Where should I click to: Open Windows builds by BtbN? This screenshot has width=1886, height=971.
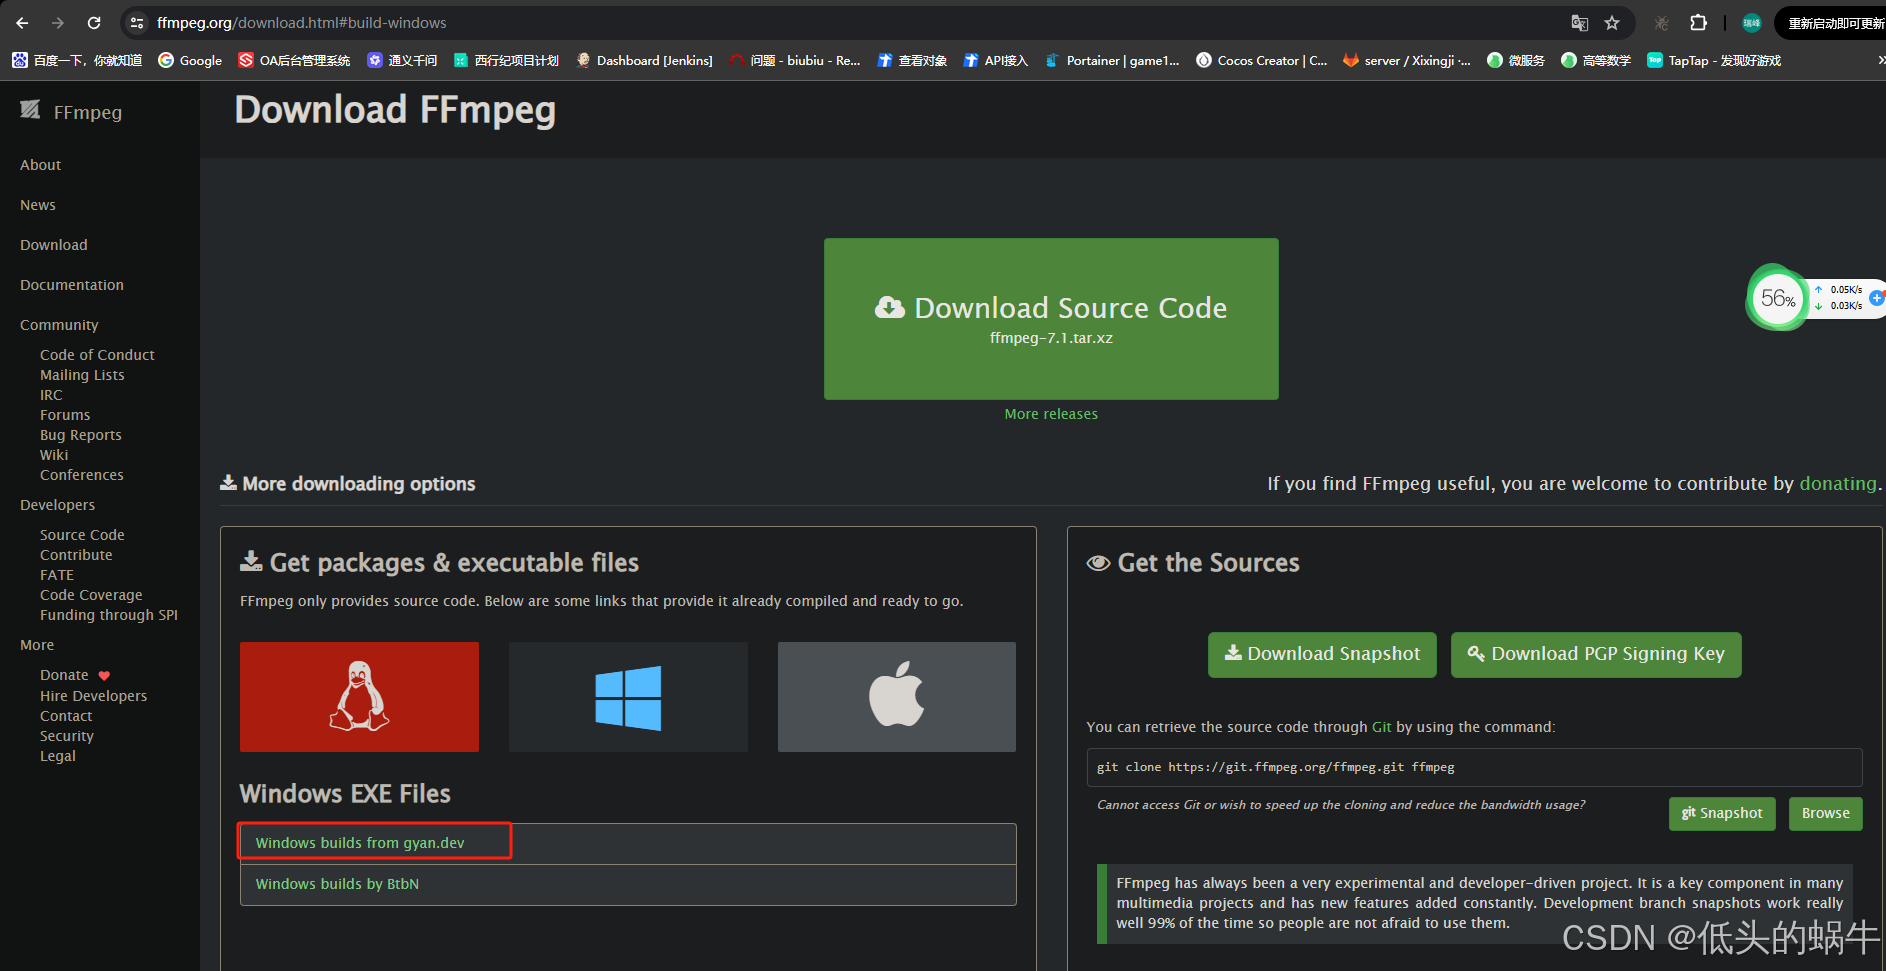(337, 884)
